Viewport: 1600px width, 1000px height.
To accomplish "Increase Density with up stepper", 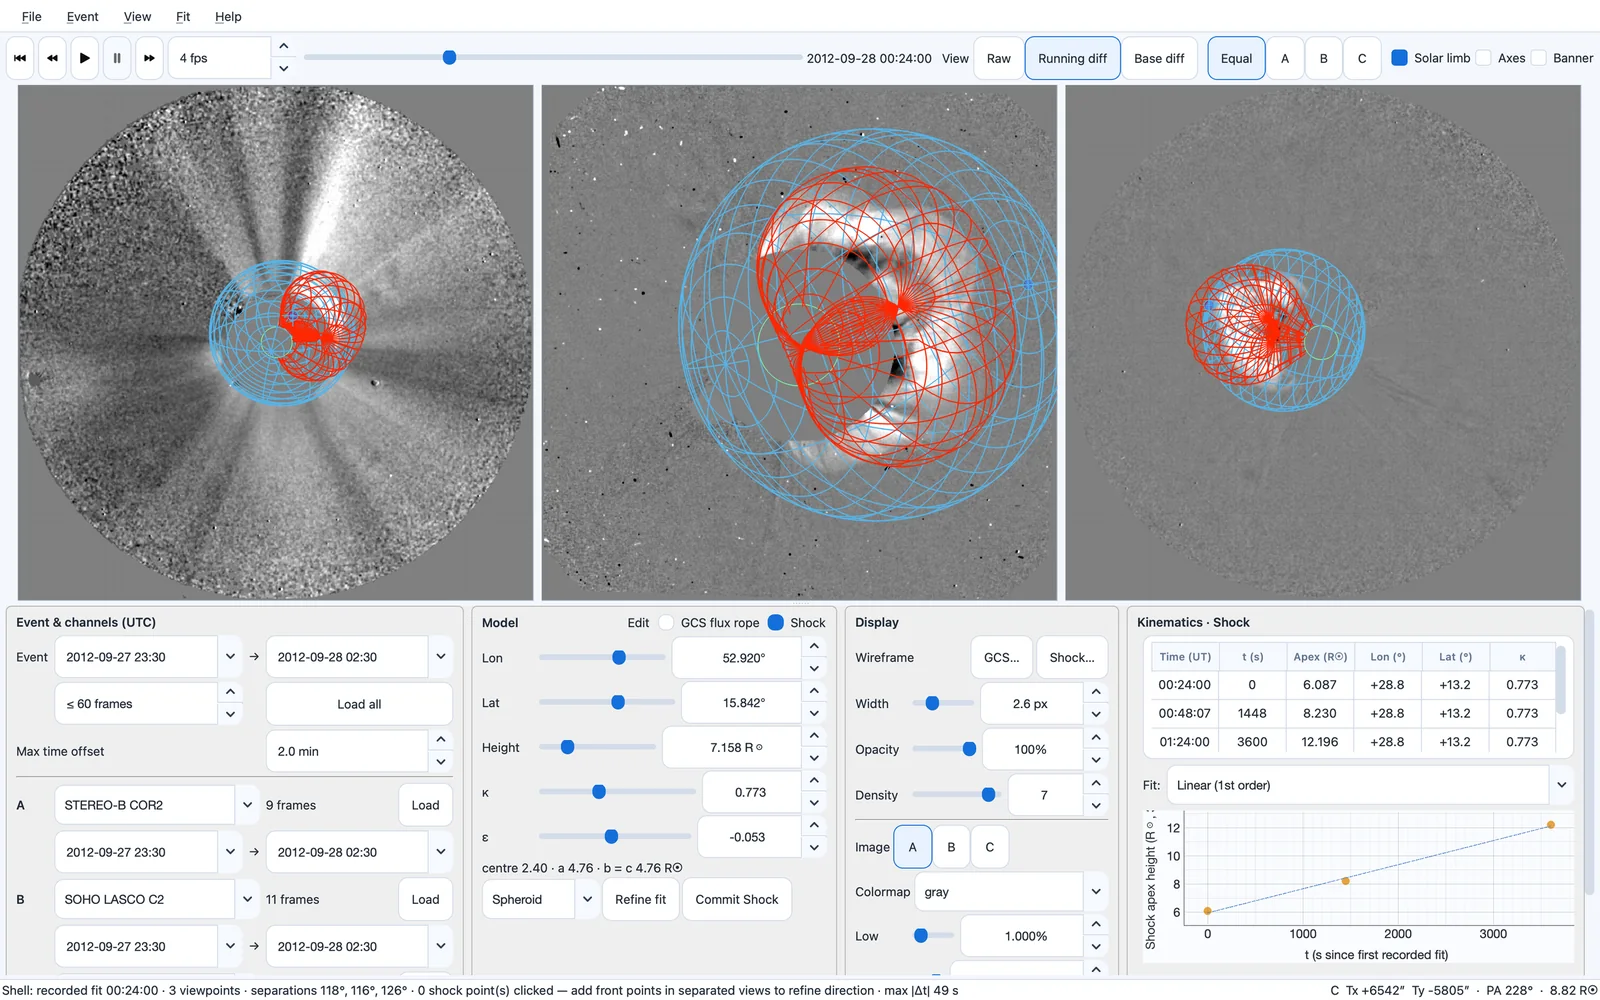I will pyautogui.click(x=1096, y=783).
